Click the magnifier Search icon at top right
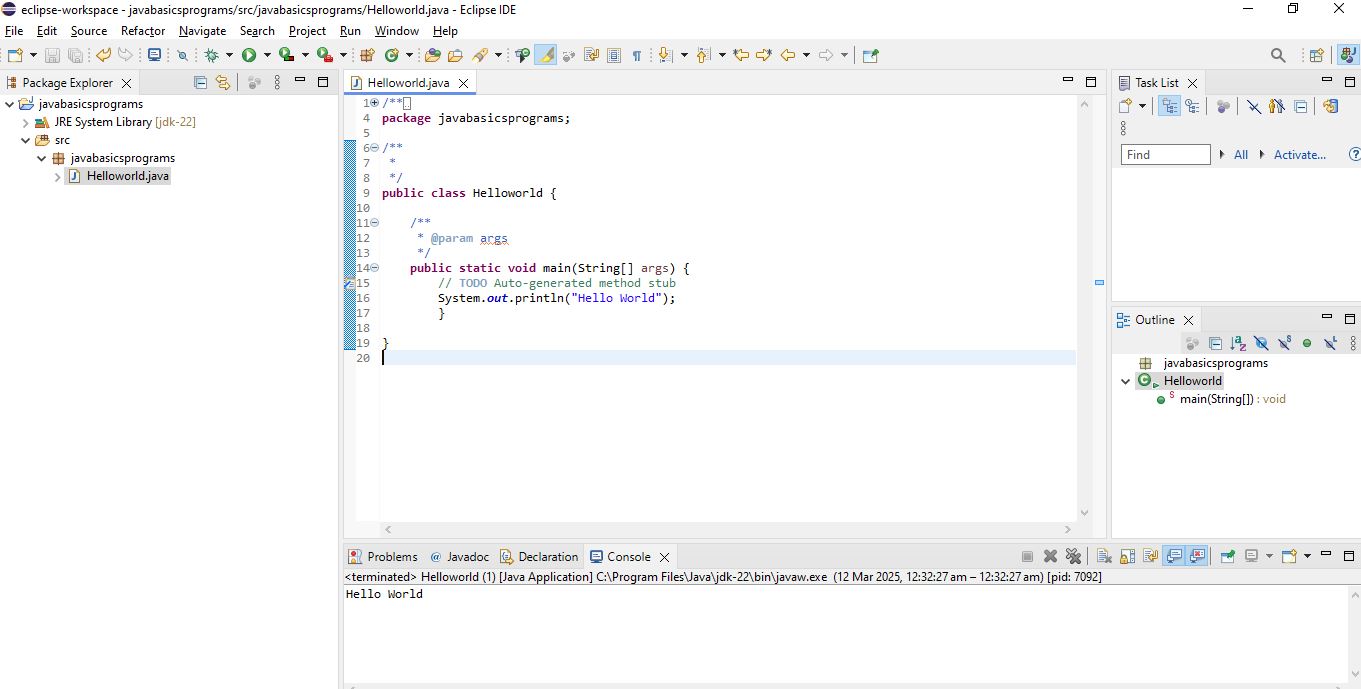1361x689 pixels. tap(1278, 55)
